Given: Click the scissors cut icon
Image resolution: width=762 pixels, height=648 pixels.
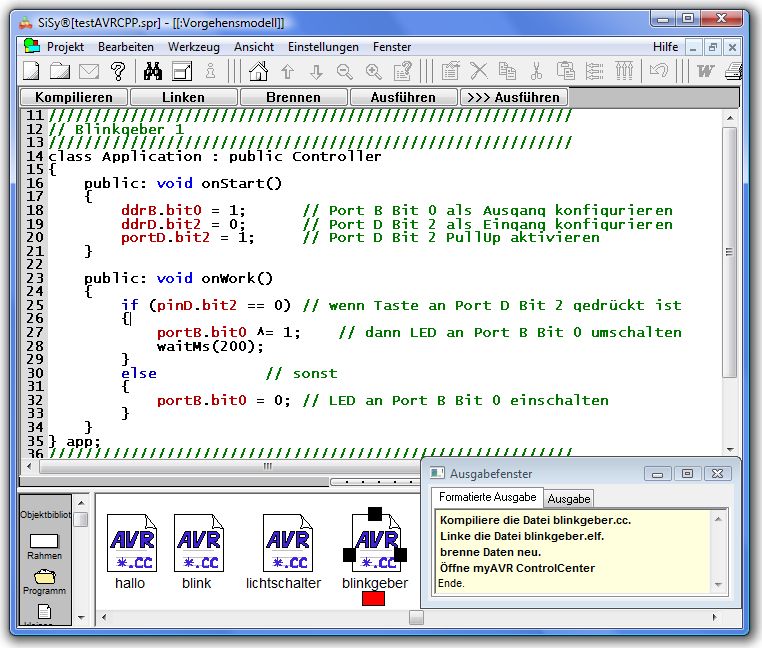Looking at the screenshot, I should tap(536, 71).
